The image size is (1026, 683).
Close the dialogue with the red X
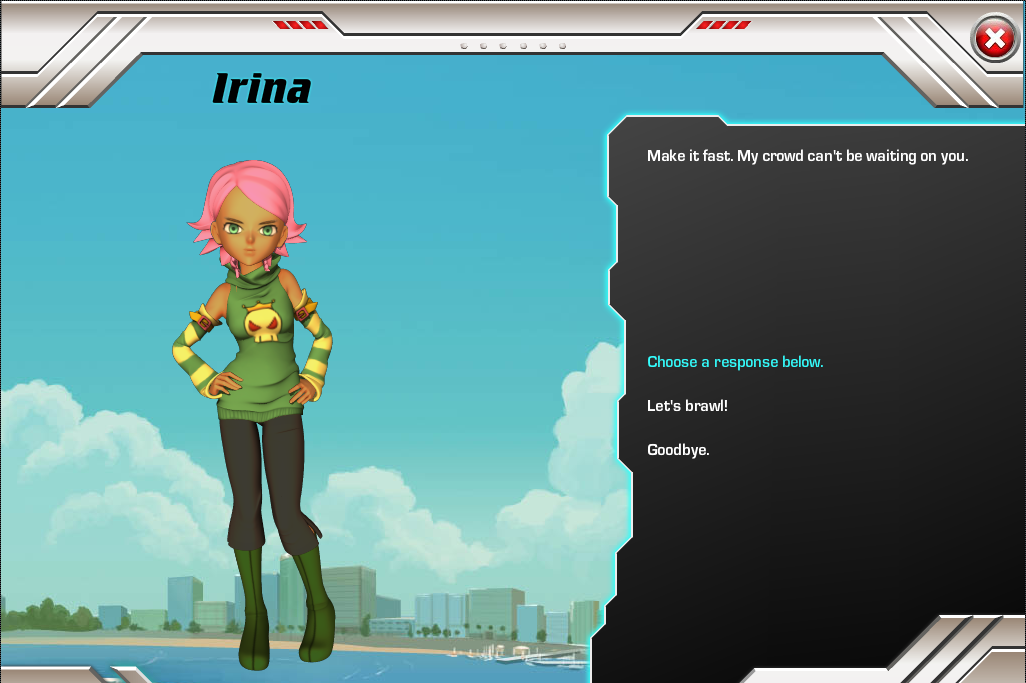click(x=994, y=40)
